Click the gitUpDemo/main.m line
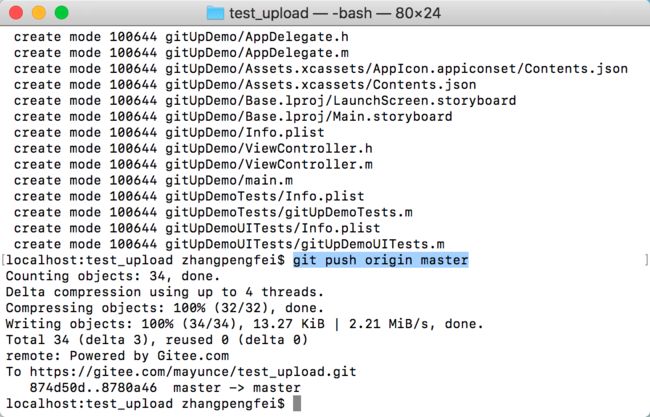This screenshot has height=417, width=650. [153, 180]
